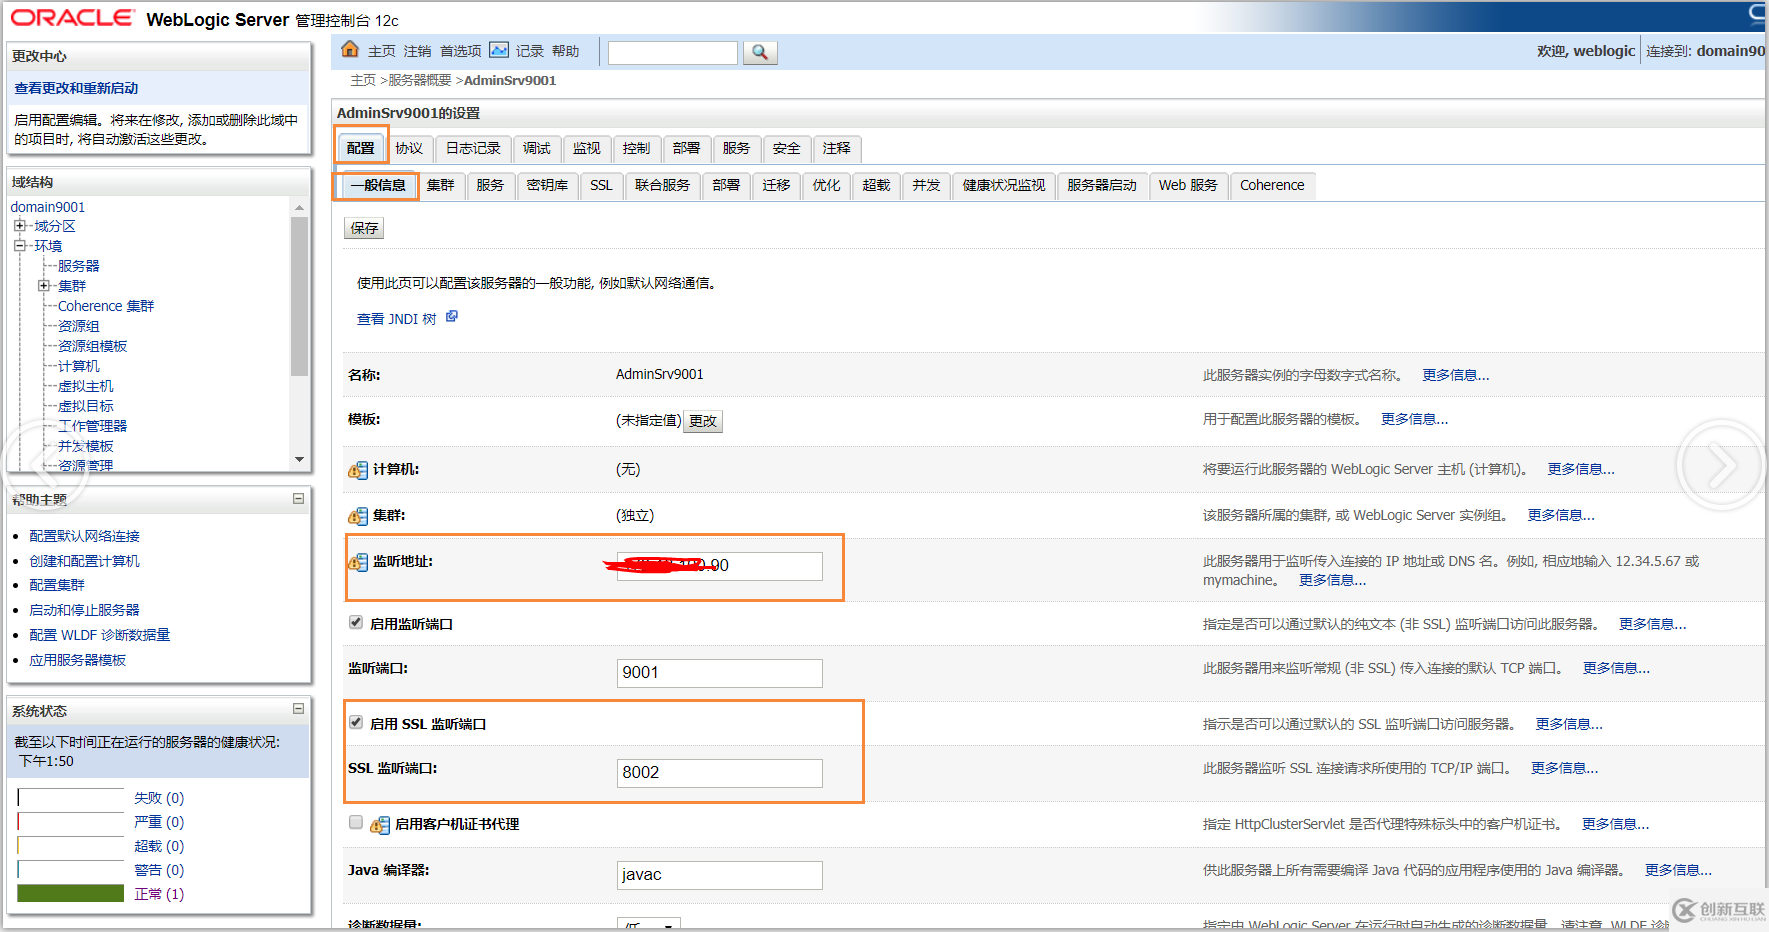Screen dimensions: 1769x932
Task: Open the Coherence sub-tab
Action: [x=1273, y=185]
